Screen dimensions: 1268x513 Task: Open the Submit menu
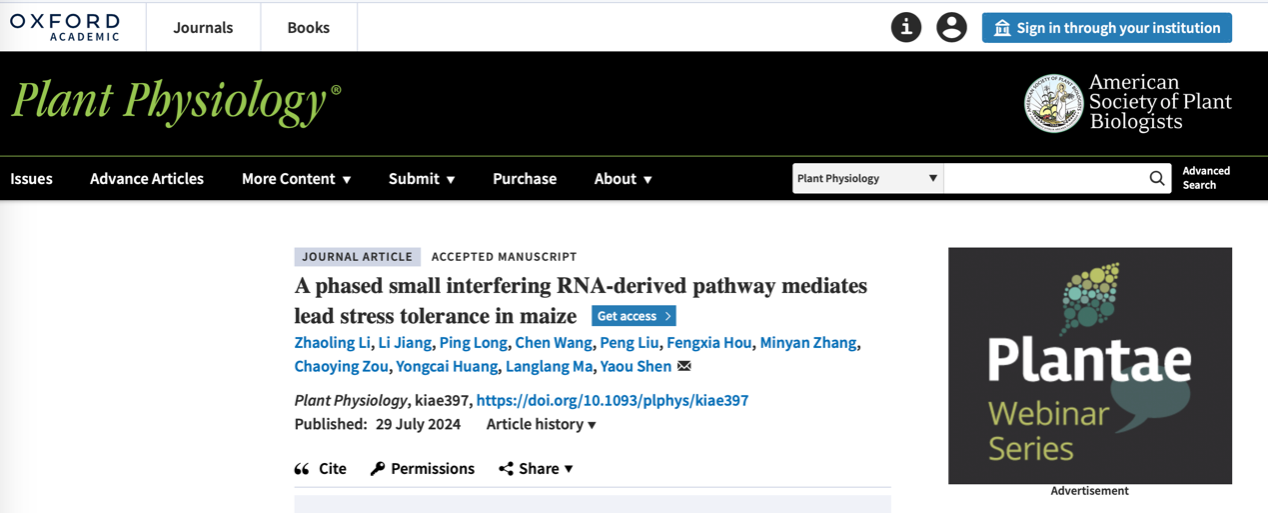point(421,179)
